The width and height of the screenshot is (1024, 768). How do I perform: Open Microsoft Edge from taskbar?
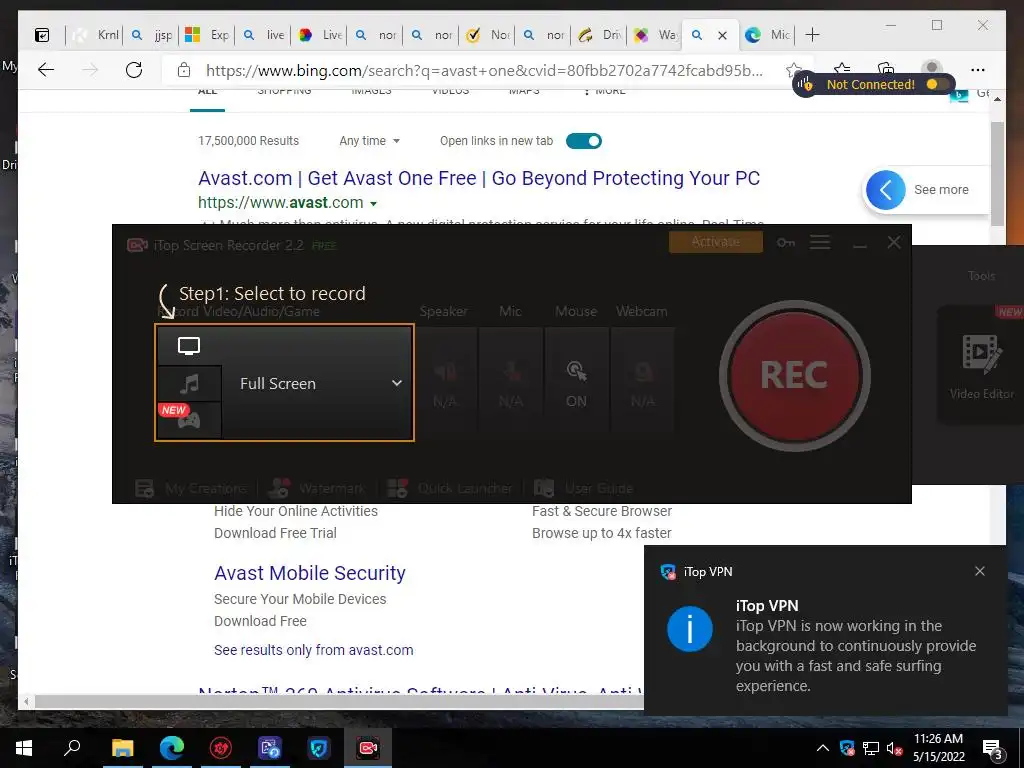pos(172,748)
